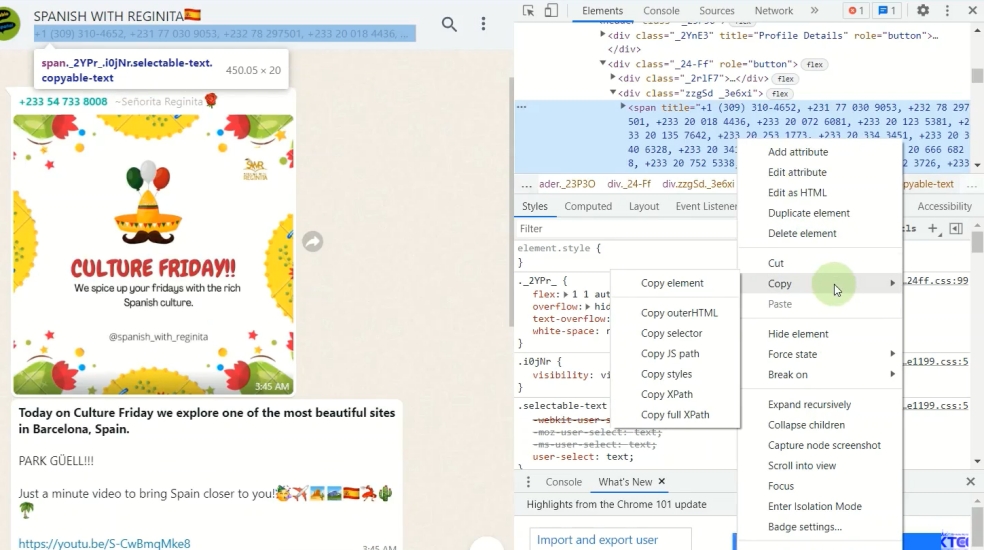
Task: Open the youtu.be video link
Action: 104,543
